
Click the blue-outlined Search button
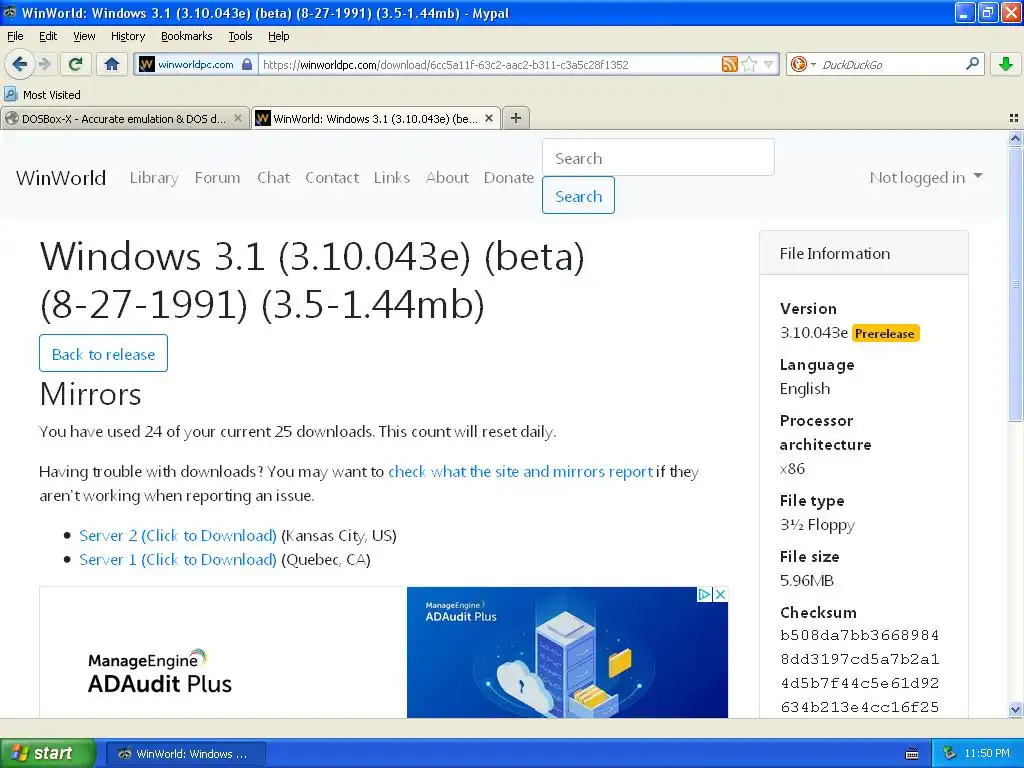coord(578,195)
